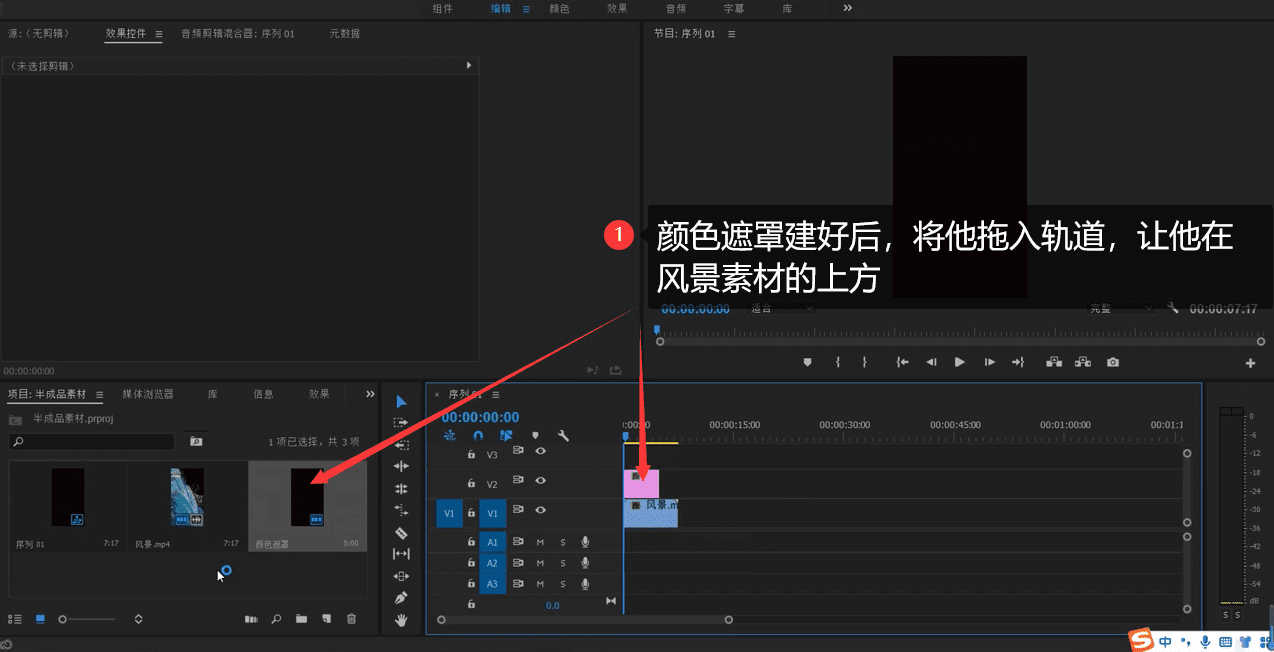Viewport: 1274px width, 652px height.
Task: Select the 风景.mp4 thumbnail
Action: pos(187,497)
